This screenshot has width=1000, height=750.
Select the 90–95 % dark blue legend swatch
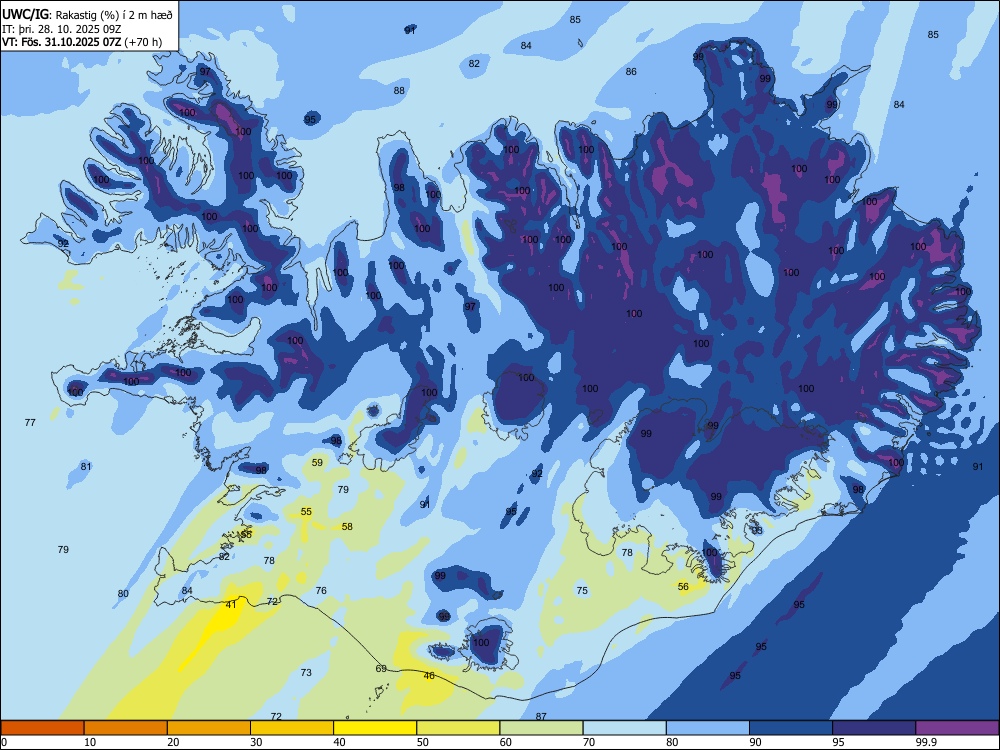click(791, 728)
